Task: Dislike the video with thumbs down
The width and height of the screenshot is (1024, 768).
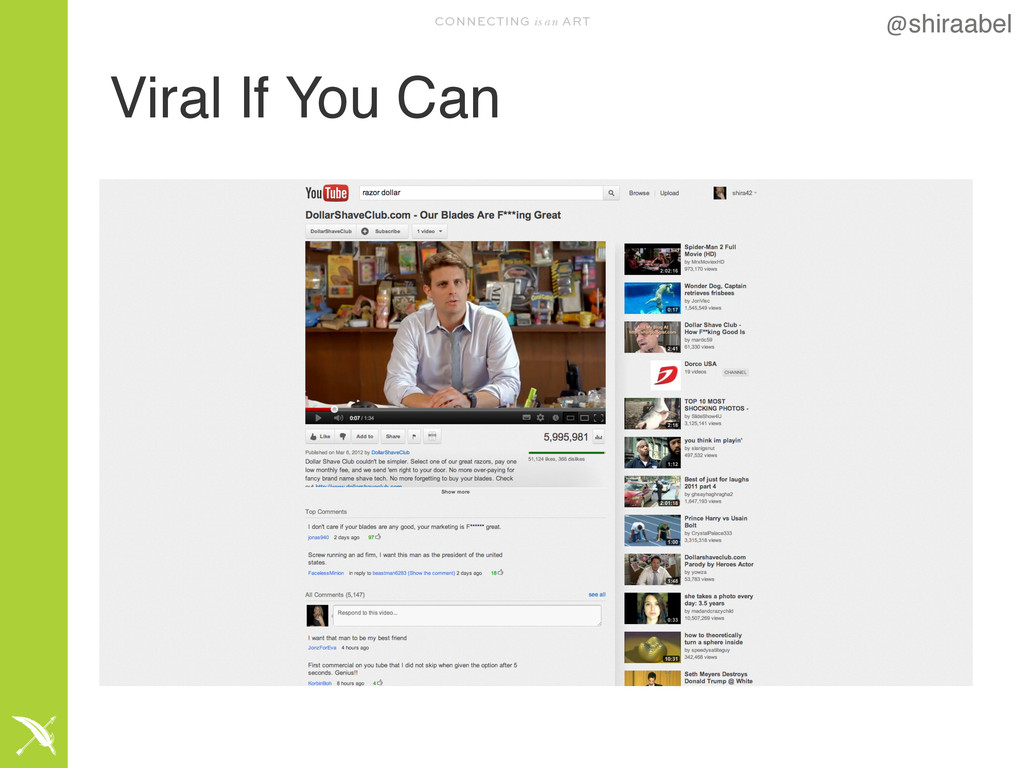Action: (343, 436)
